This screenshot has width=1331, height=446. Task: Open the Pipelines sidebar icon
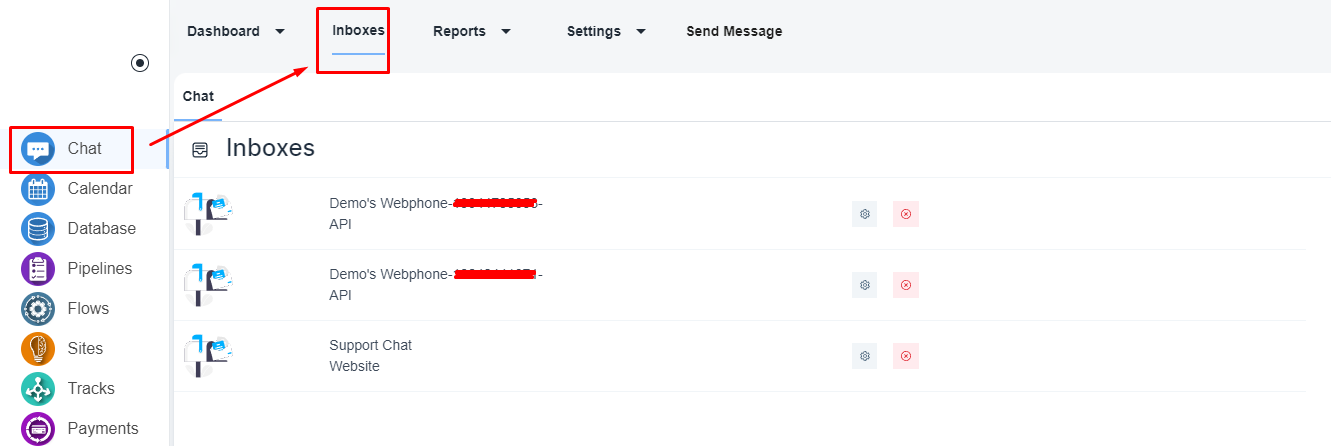pyautogui.click(x=38, y=269)
